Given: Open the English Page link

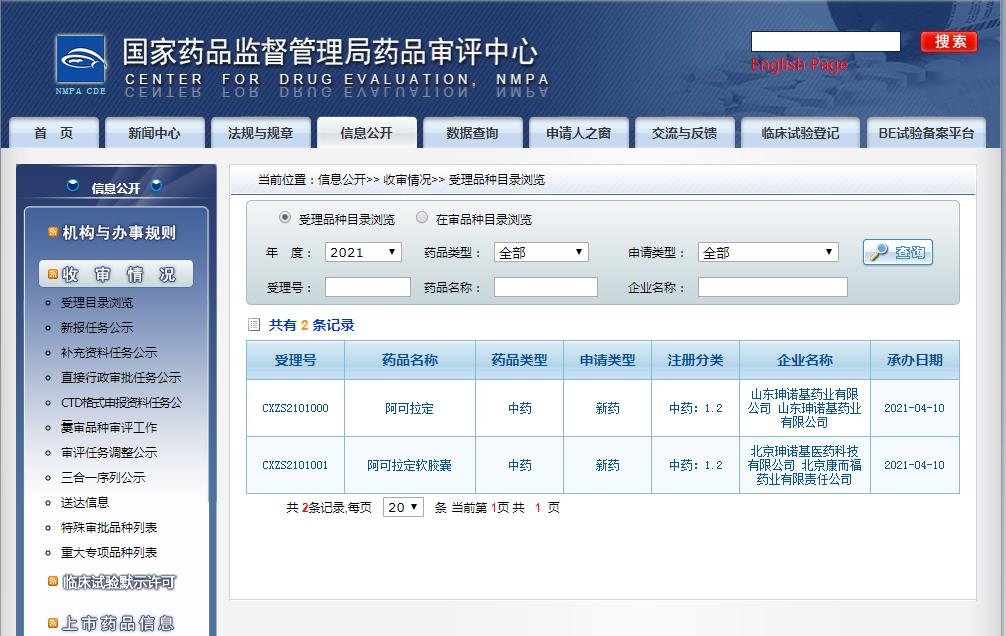Looking at the screenshot, I should point(798,65).
